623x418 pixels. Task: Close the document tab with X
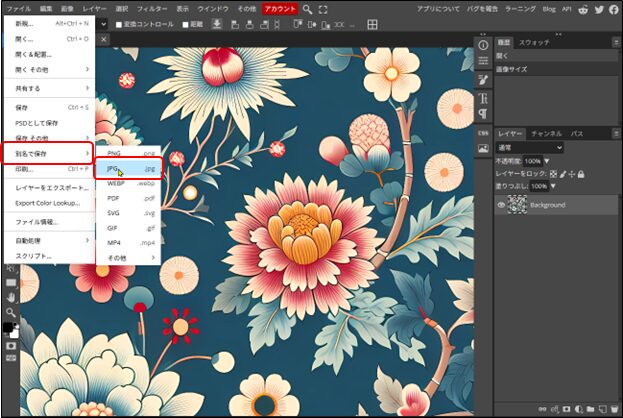point(103,39)
